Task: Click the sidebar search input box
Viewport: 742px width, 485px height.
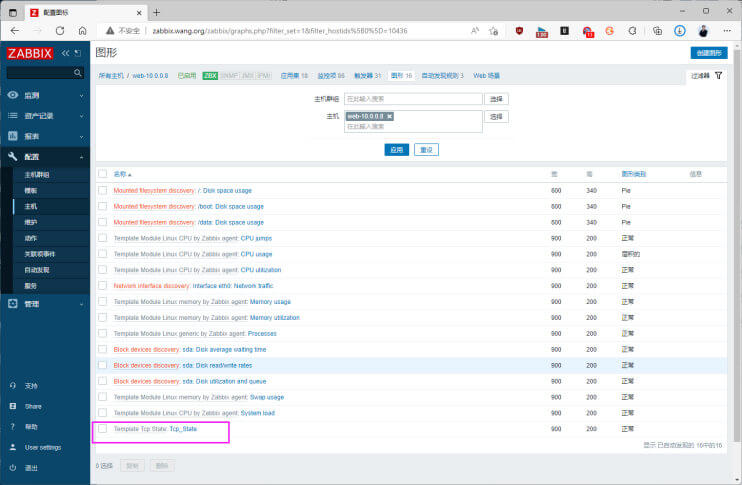Action: [x=40, y=72]
